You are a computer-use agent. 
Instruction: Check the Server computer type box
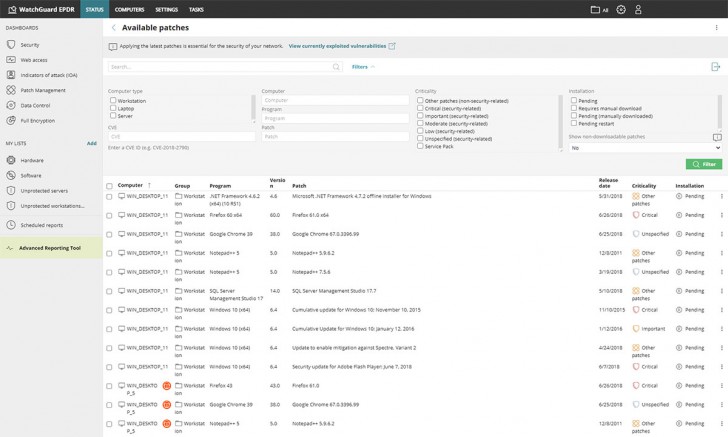click(113, 115)
